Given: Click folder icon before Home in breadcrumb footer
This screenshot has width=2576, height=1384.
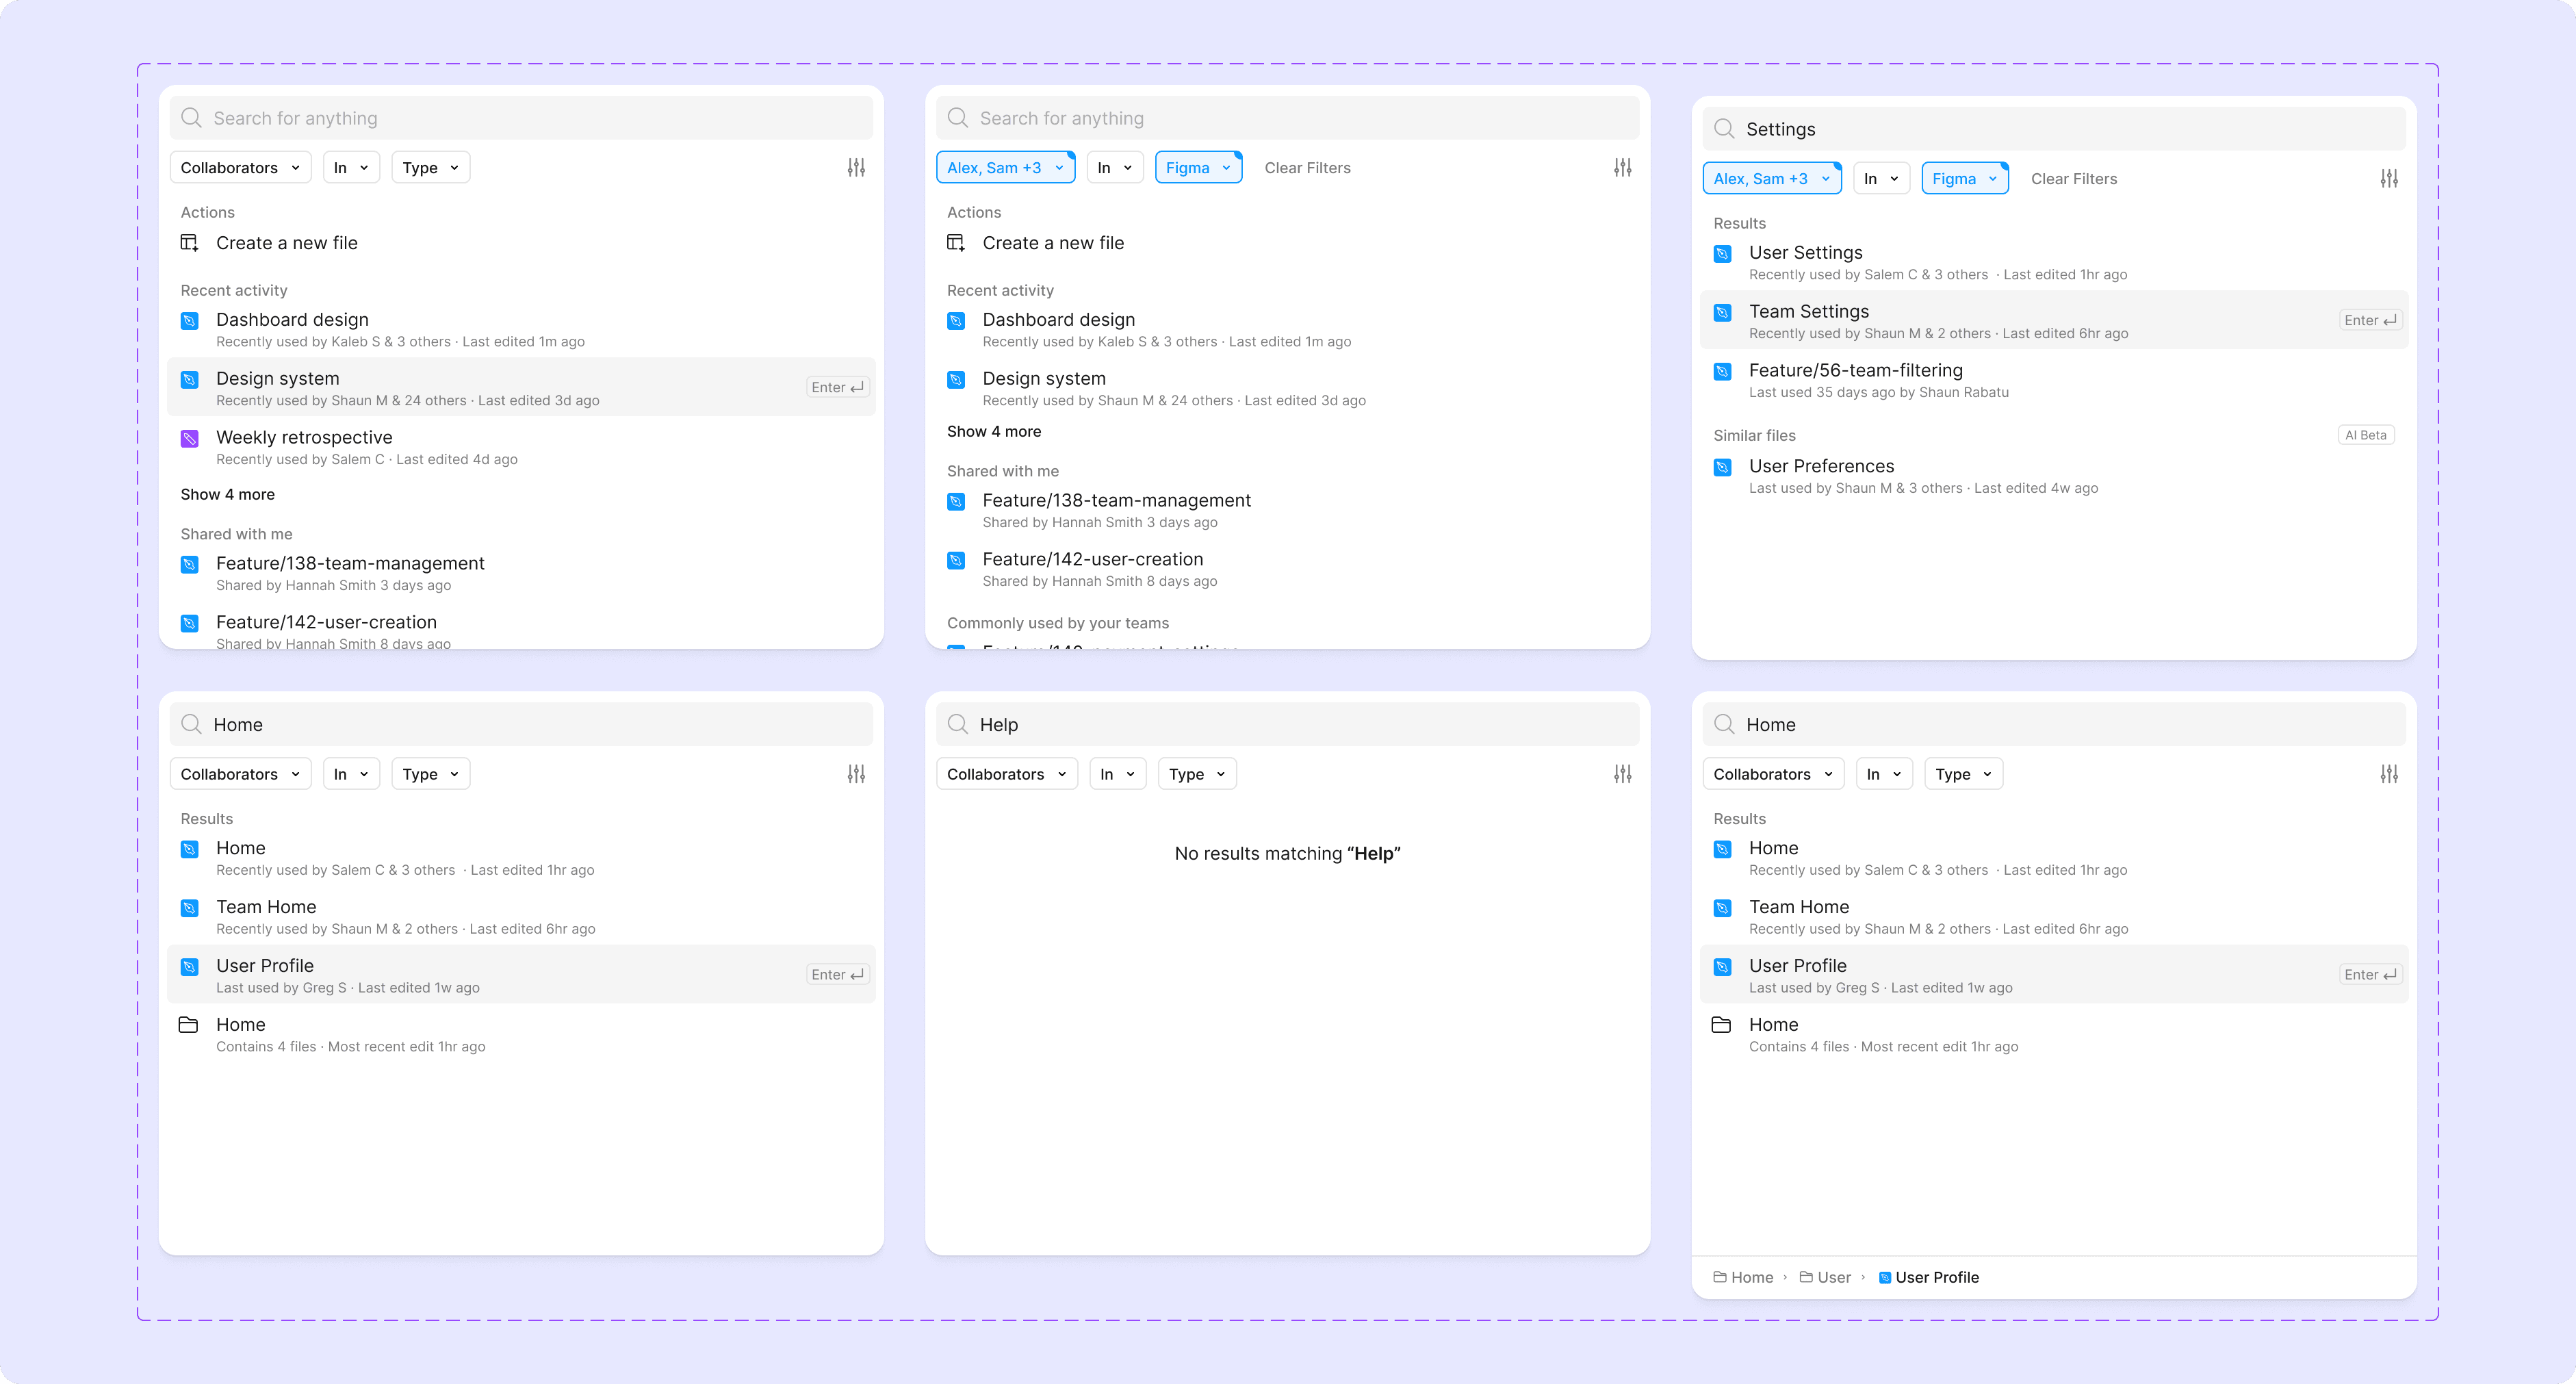Looking at the screenshot, I should [1720, 1277].
